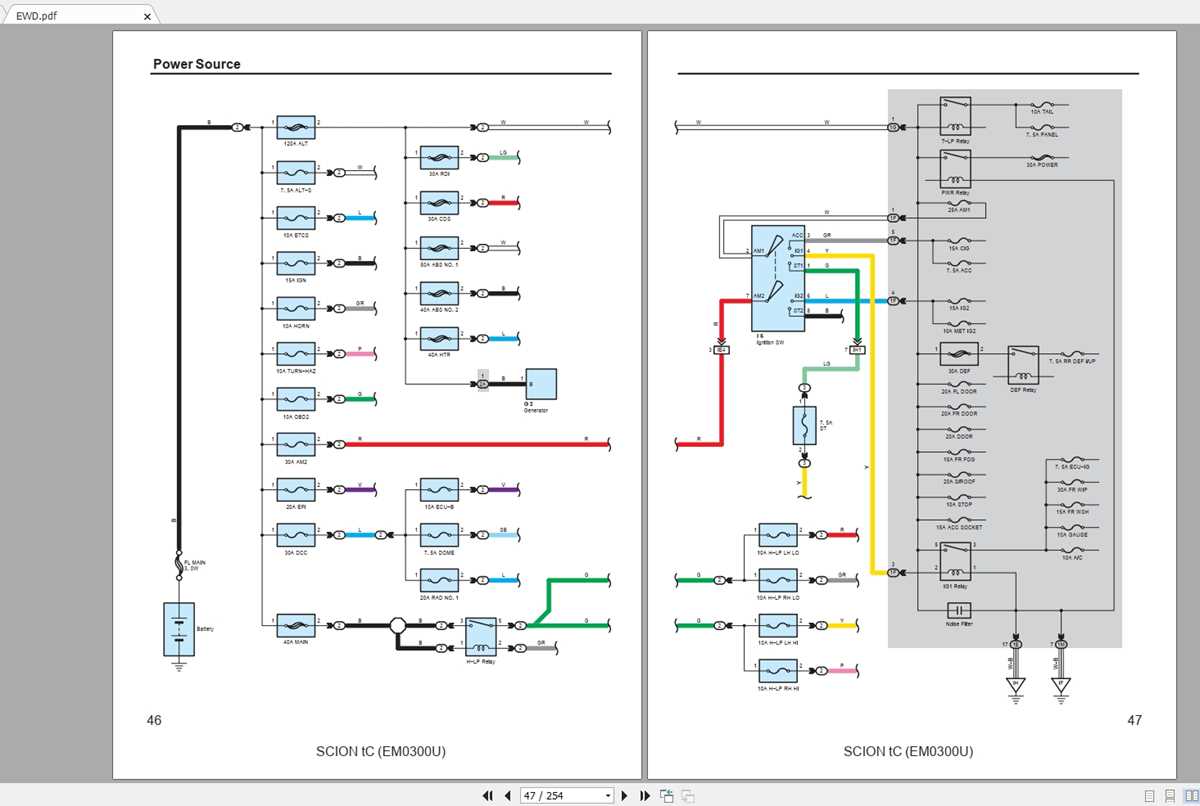1200x806 pixels.
Task: Click the T-LP Relay symbol
Action: (x=956, y=116)
